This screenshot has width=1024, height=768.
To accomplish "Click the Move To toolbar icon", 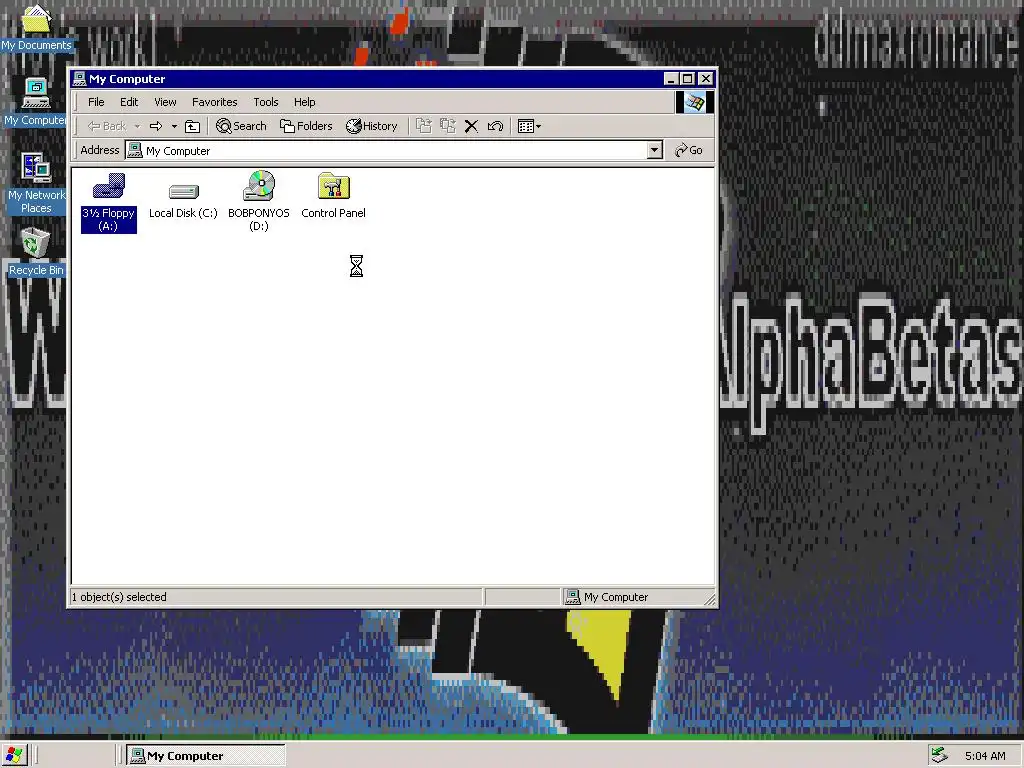I will pos(424,126).
